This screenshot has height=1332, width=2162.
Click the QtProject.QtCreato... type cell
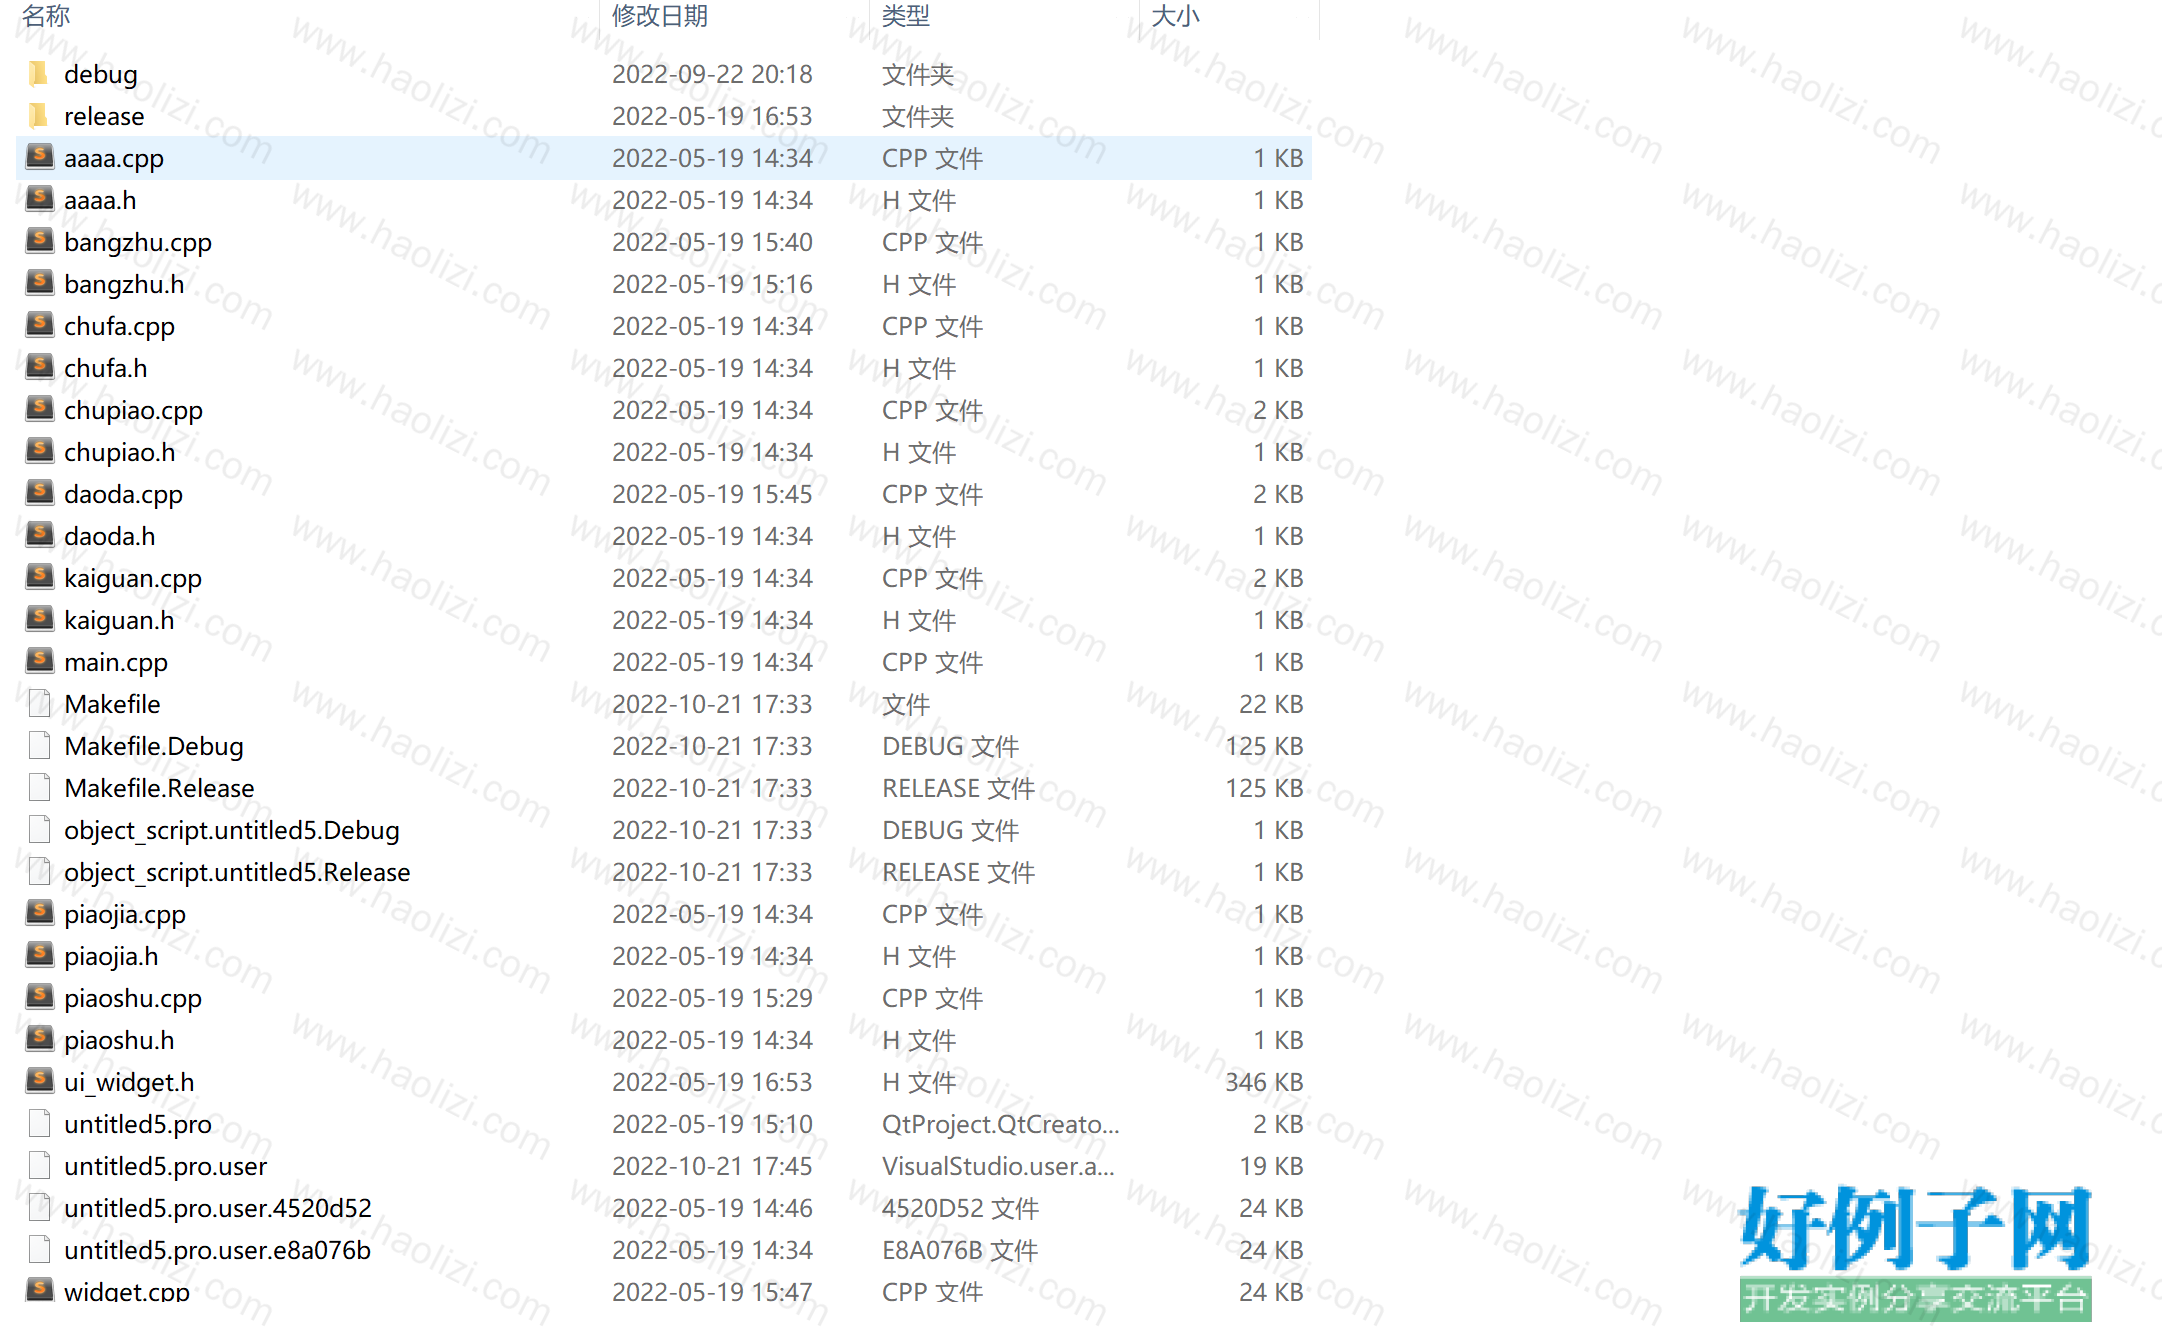tap(1000, 1124)
